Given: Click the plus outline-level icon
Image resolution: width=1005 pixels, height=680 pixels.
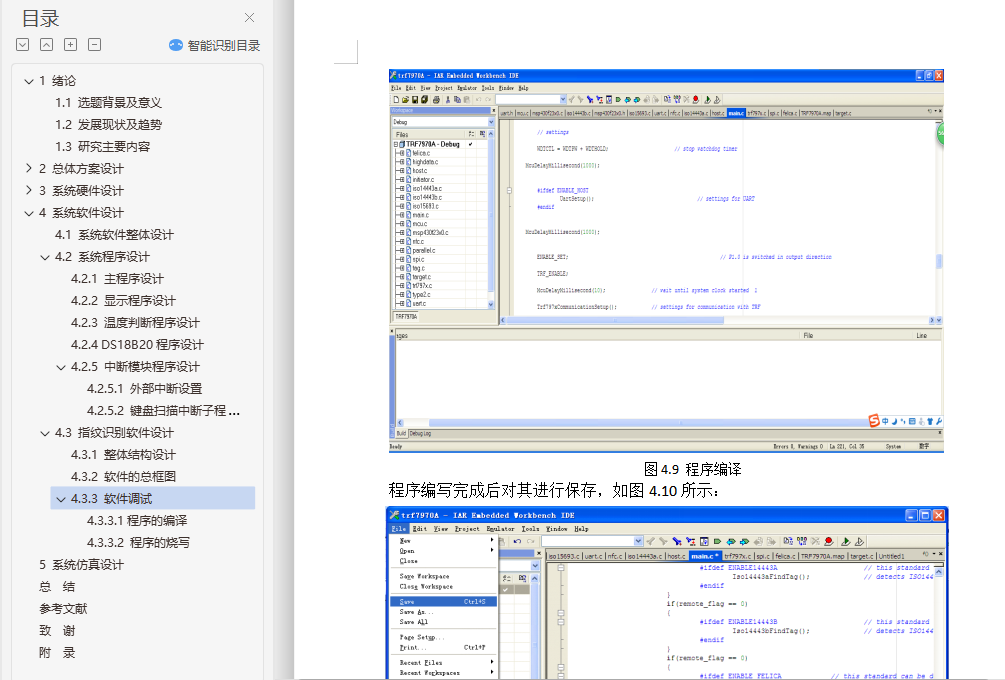Looking at the screenshot, I should click(71, 44).
